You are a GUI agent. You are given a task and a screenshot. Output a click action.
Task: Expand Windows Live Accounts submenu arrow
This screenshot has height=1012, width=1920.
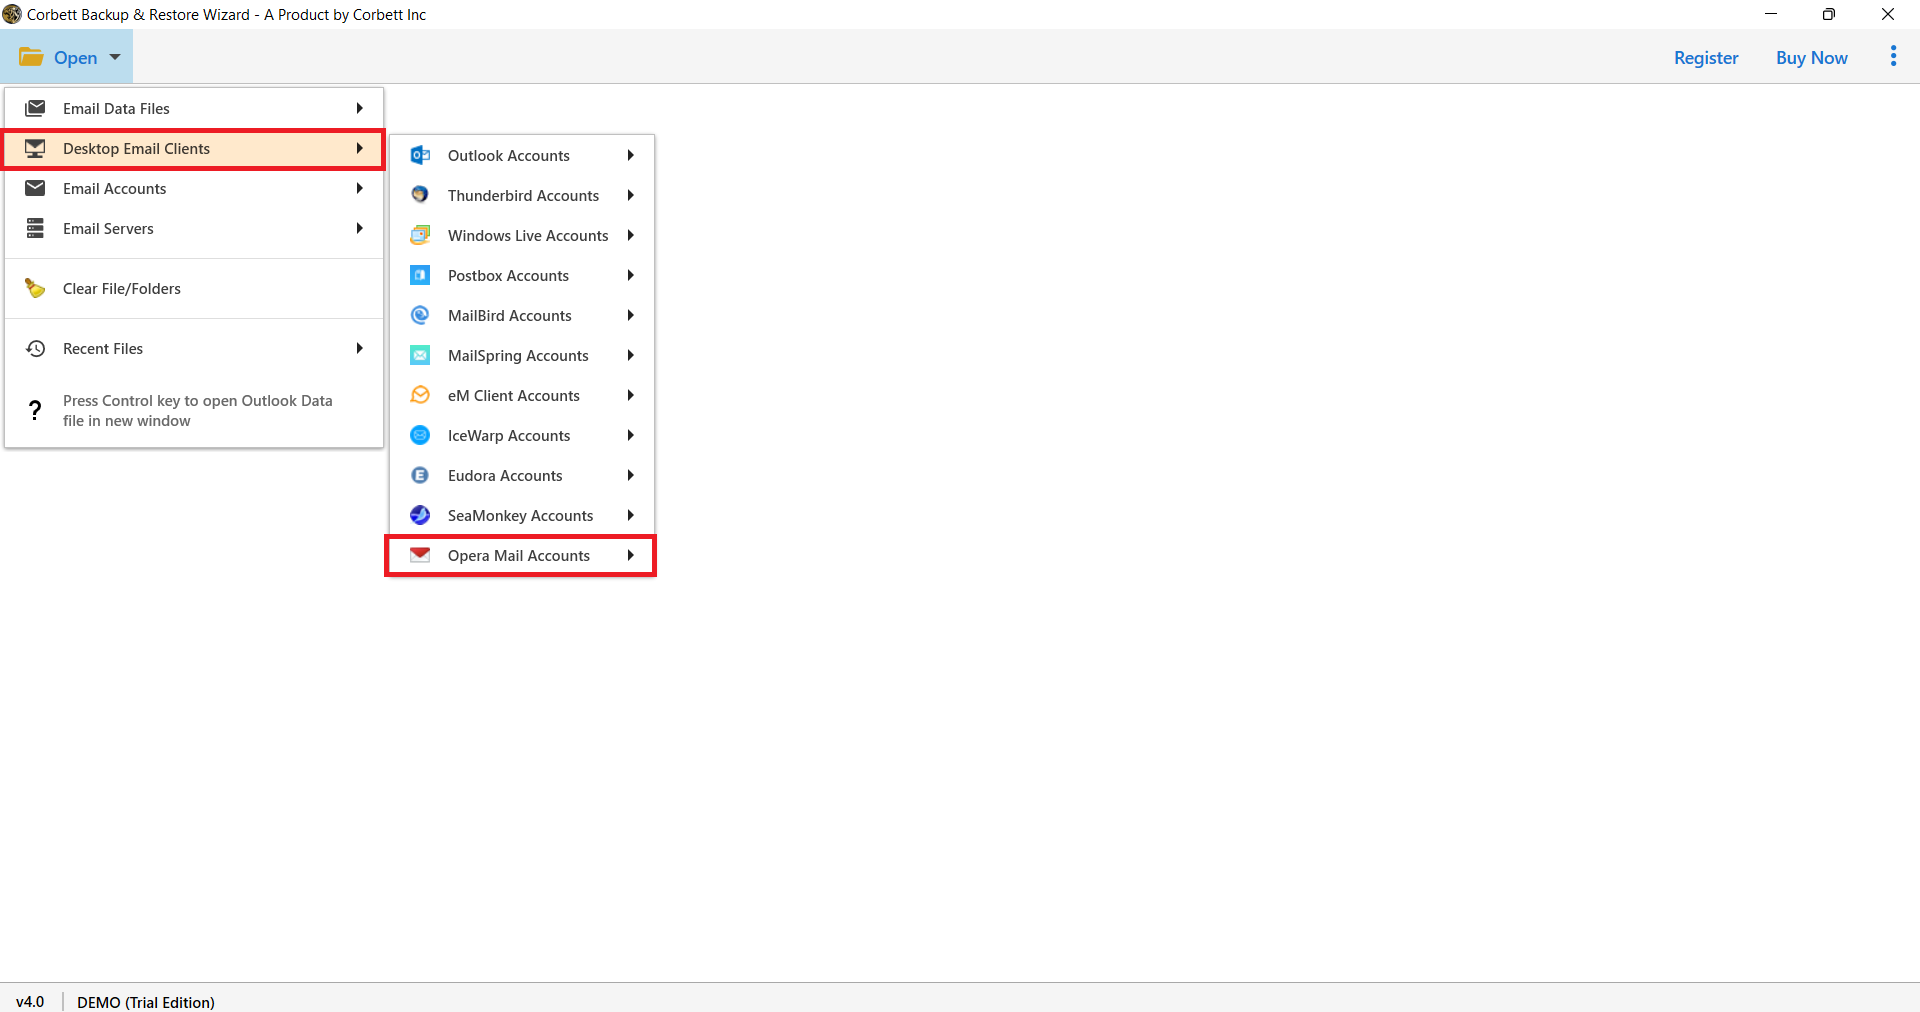point(631,235)
